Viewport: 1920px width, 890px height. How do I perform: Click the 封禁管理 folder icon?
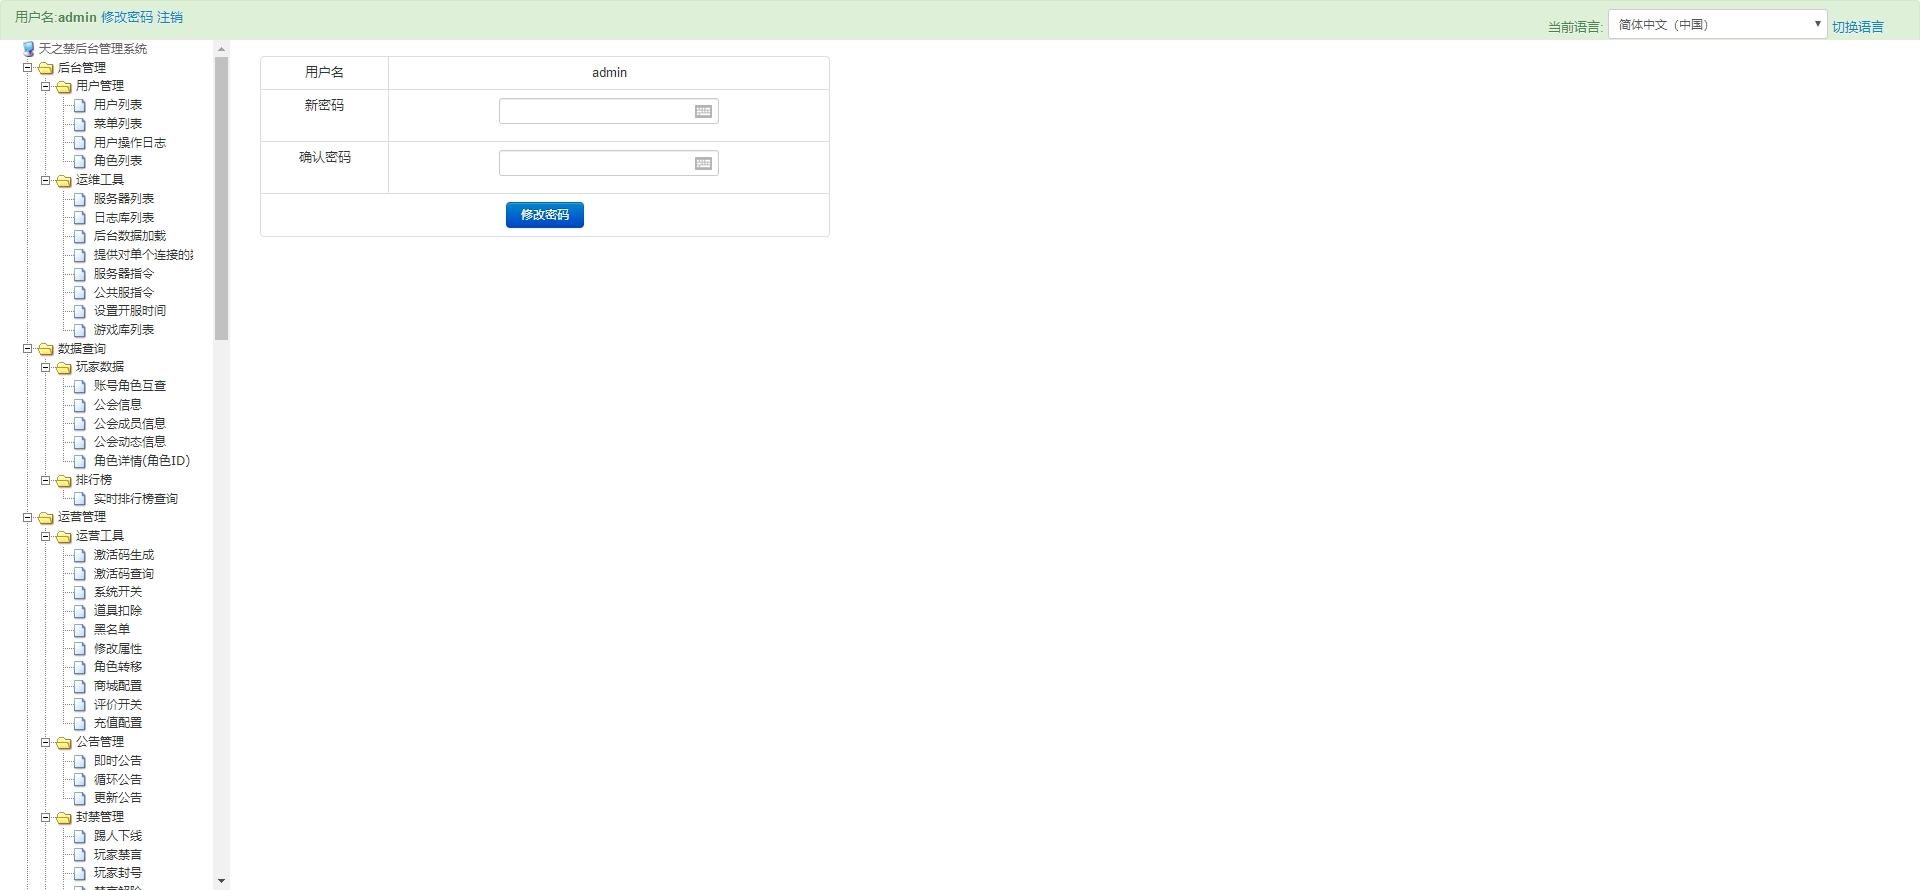point(64,818)
